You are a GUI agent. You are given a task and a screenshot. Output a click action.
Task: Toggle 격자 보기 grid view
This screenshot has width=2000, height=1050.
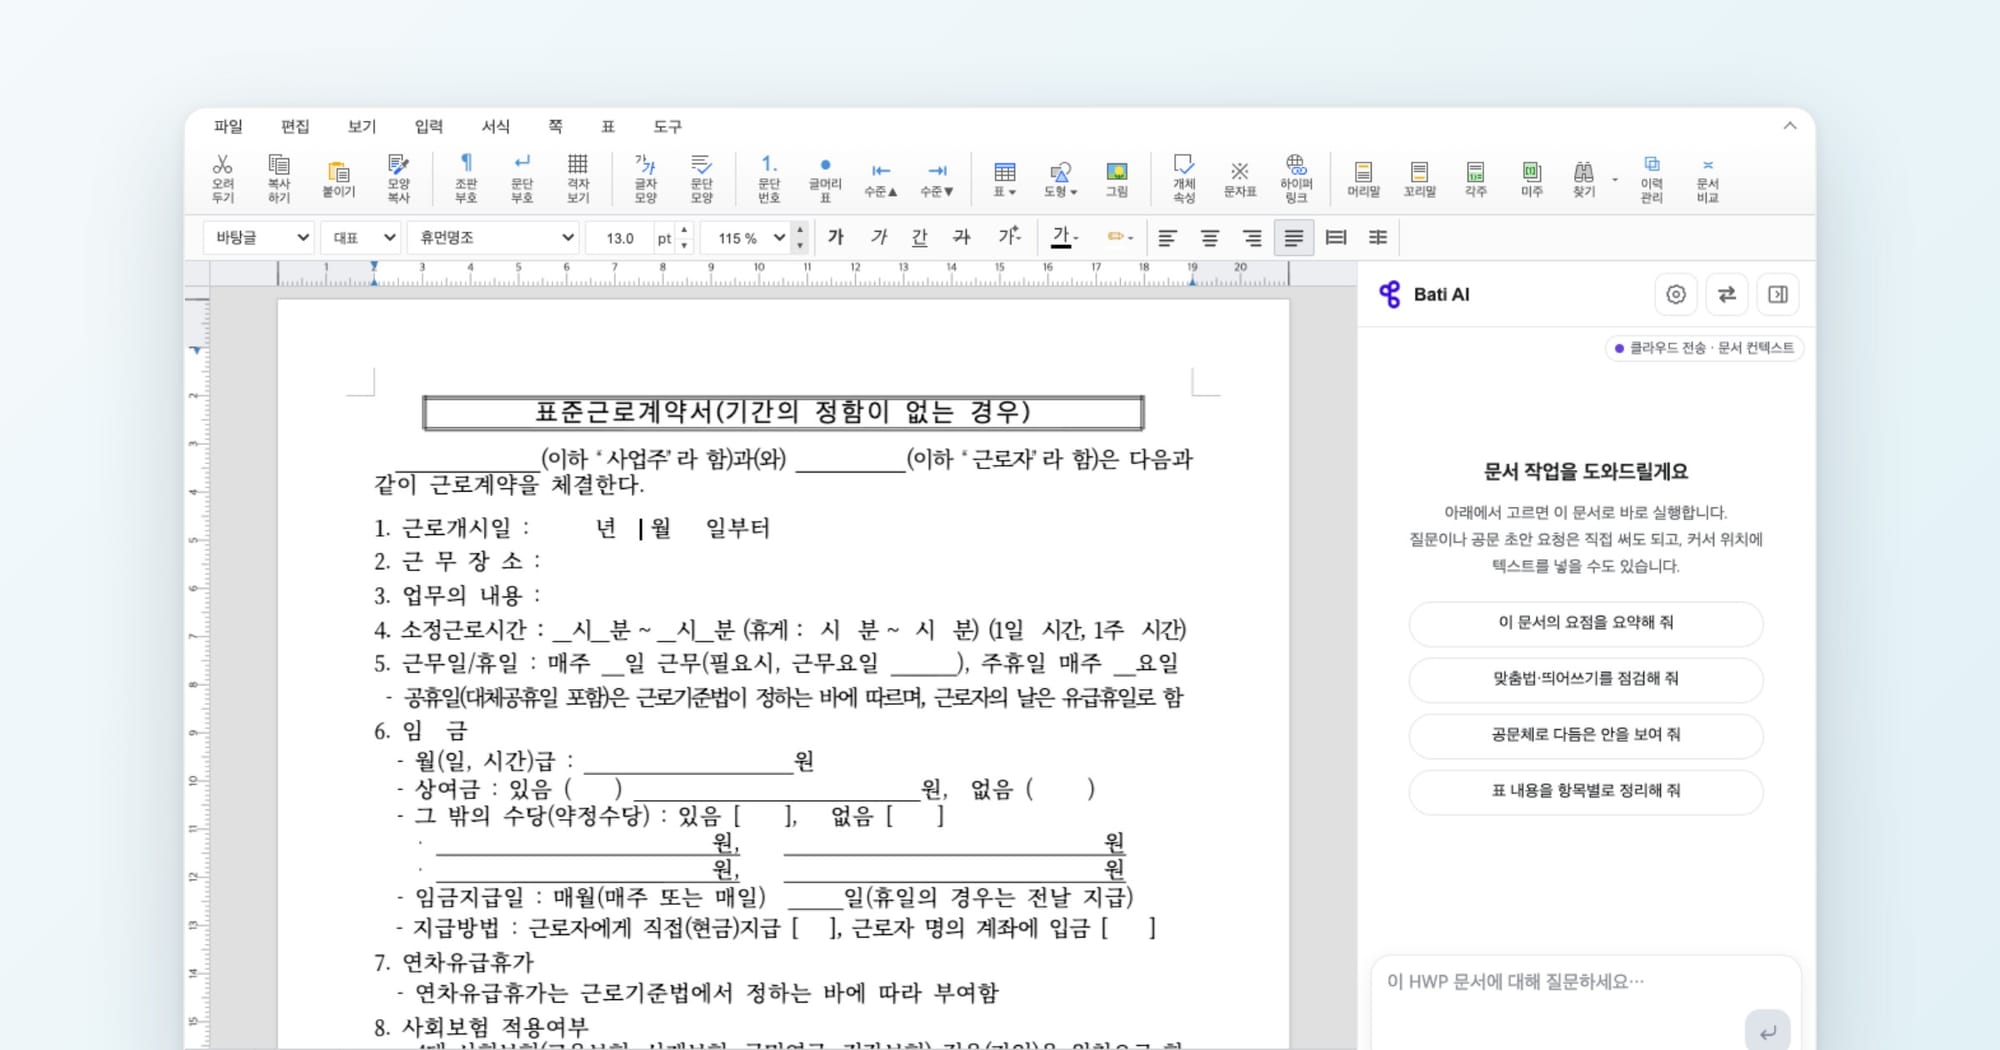pyautogui.click(x=578, y=178)
